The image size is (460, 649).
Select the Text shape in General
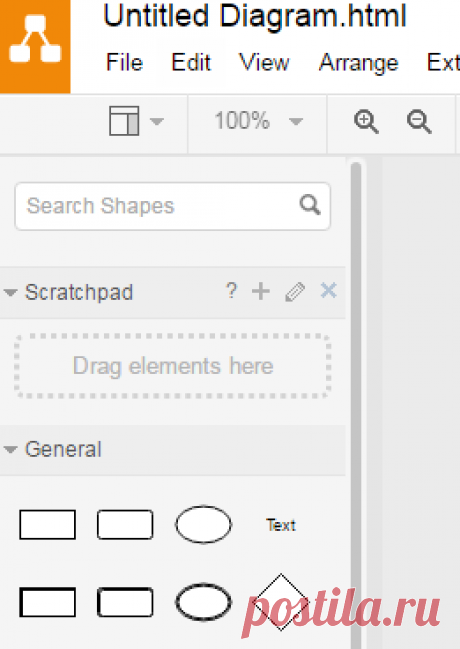tap(281, 525)
